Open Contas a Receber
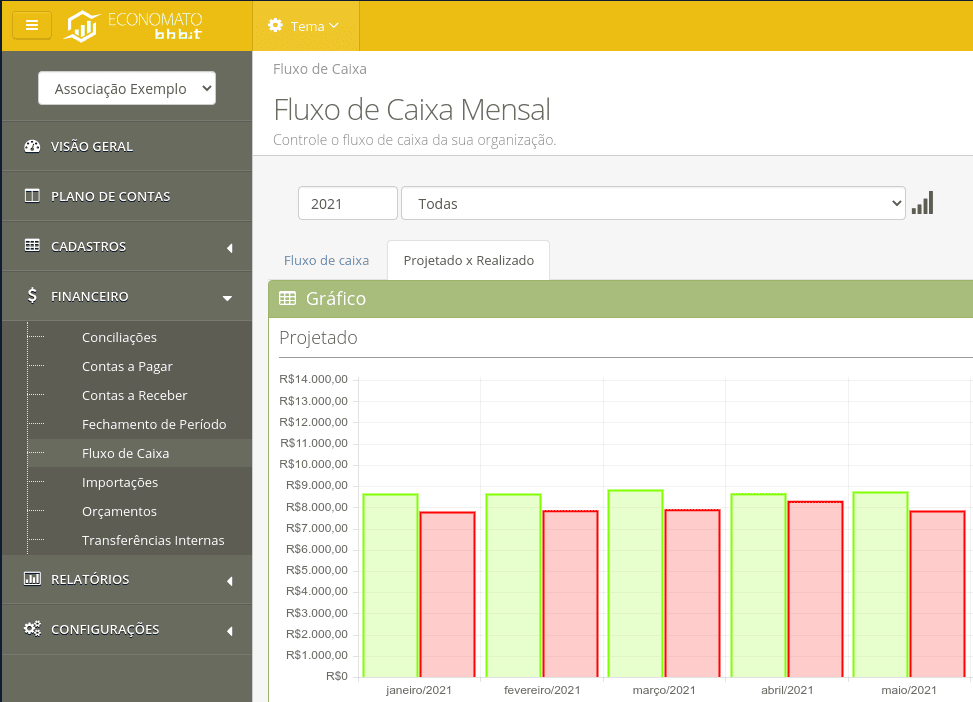 [x=134, y=395]
